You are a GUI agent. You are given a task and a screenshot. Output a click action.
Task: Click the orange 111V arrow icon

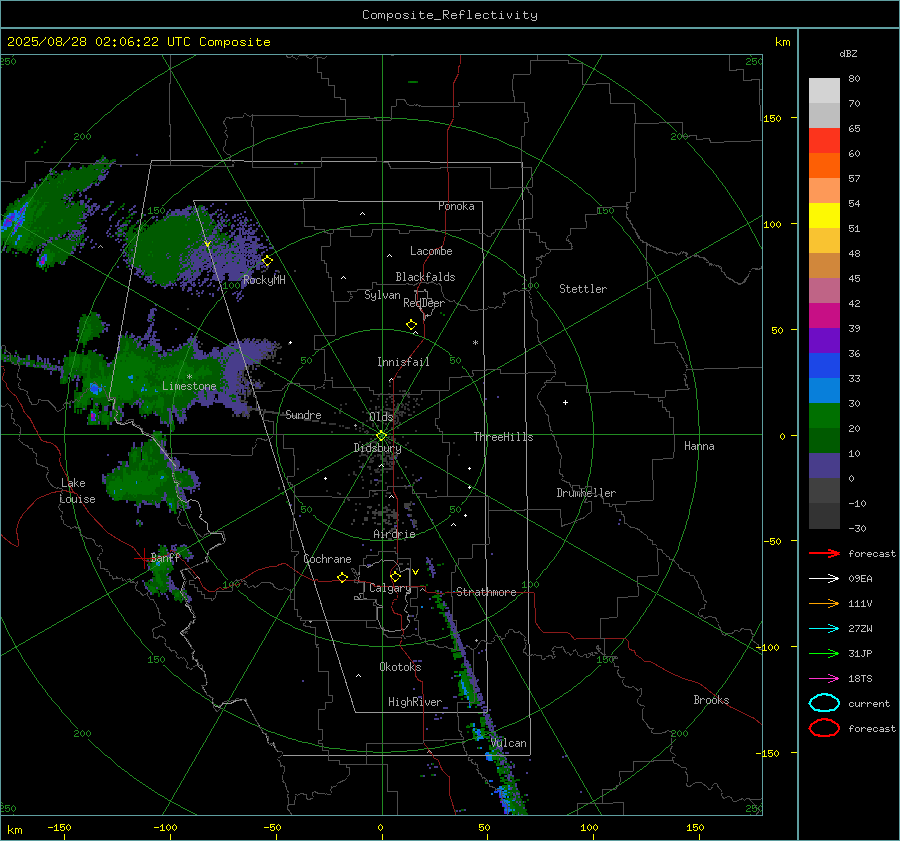click(824, 603)
